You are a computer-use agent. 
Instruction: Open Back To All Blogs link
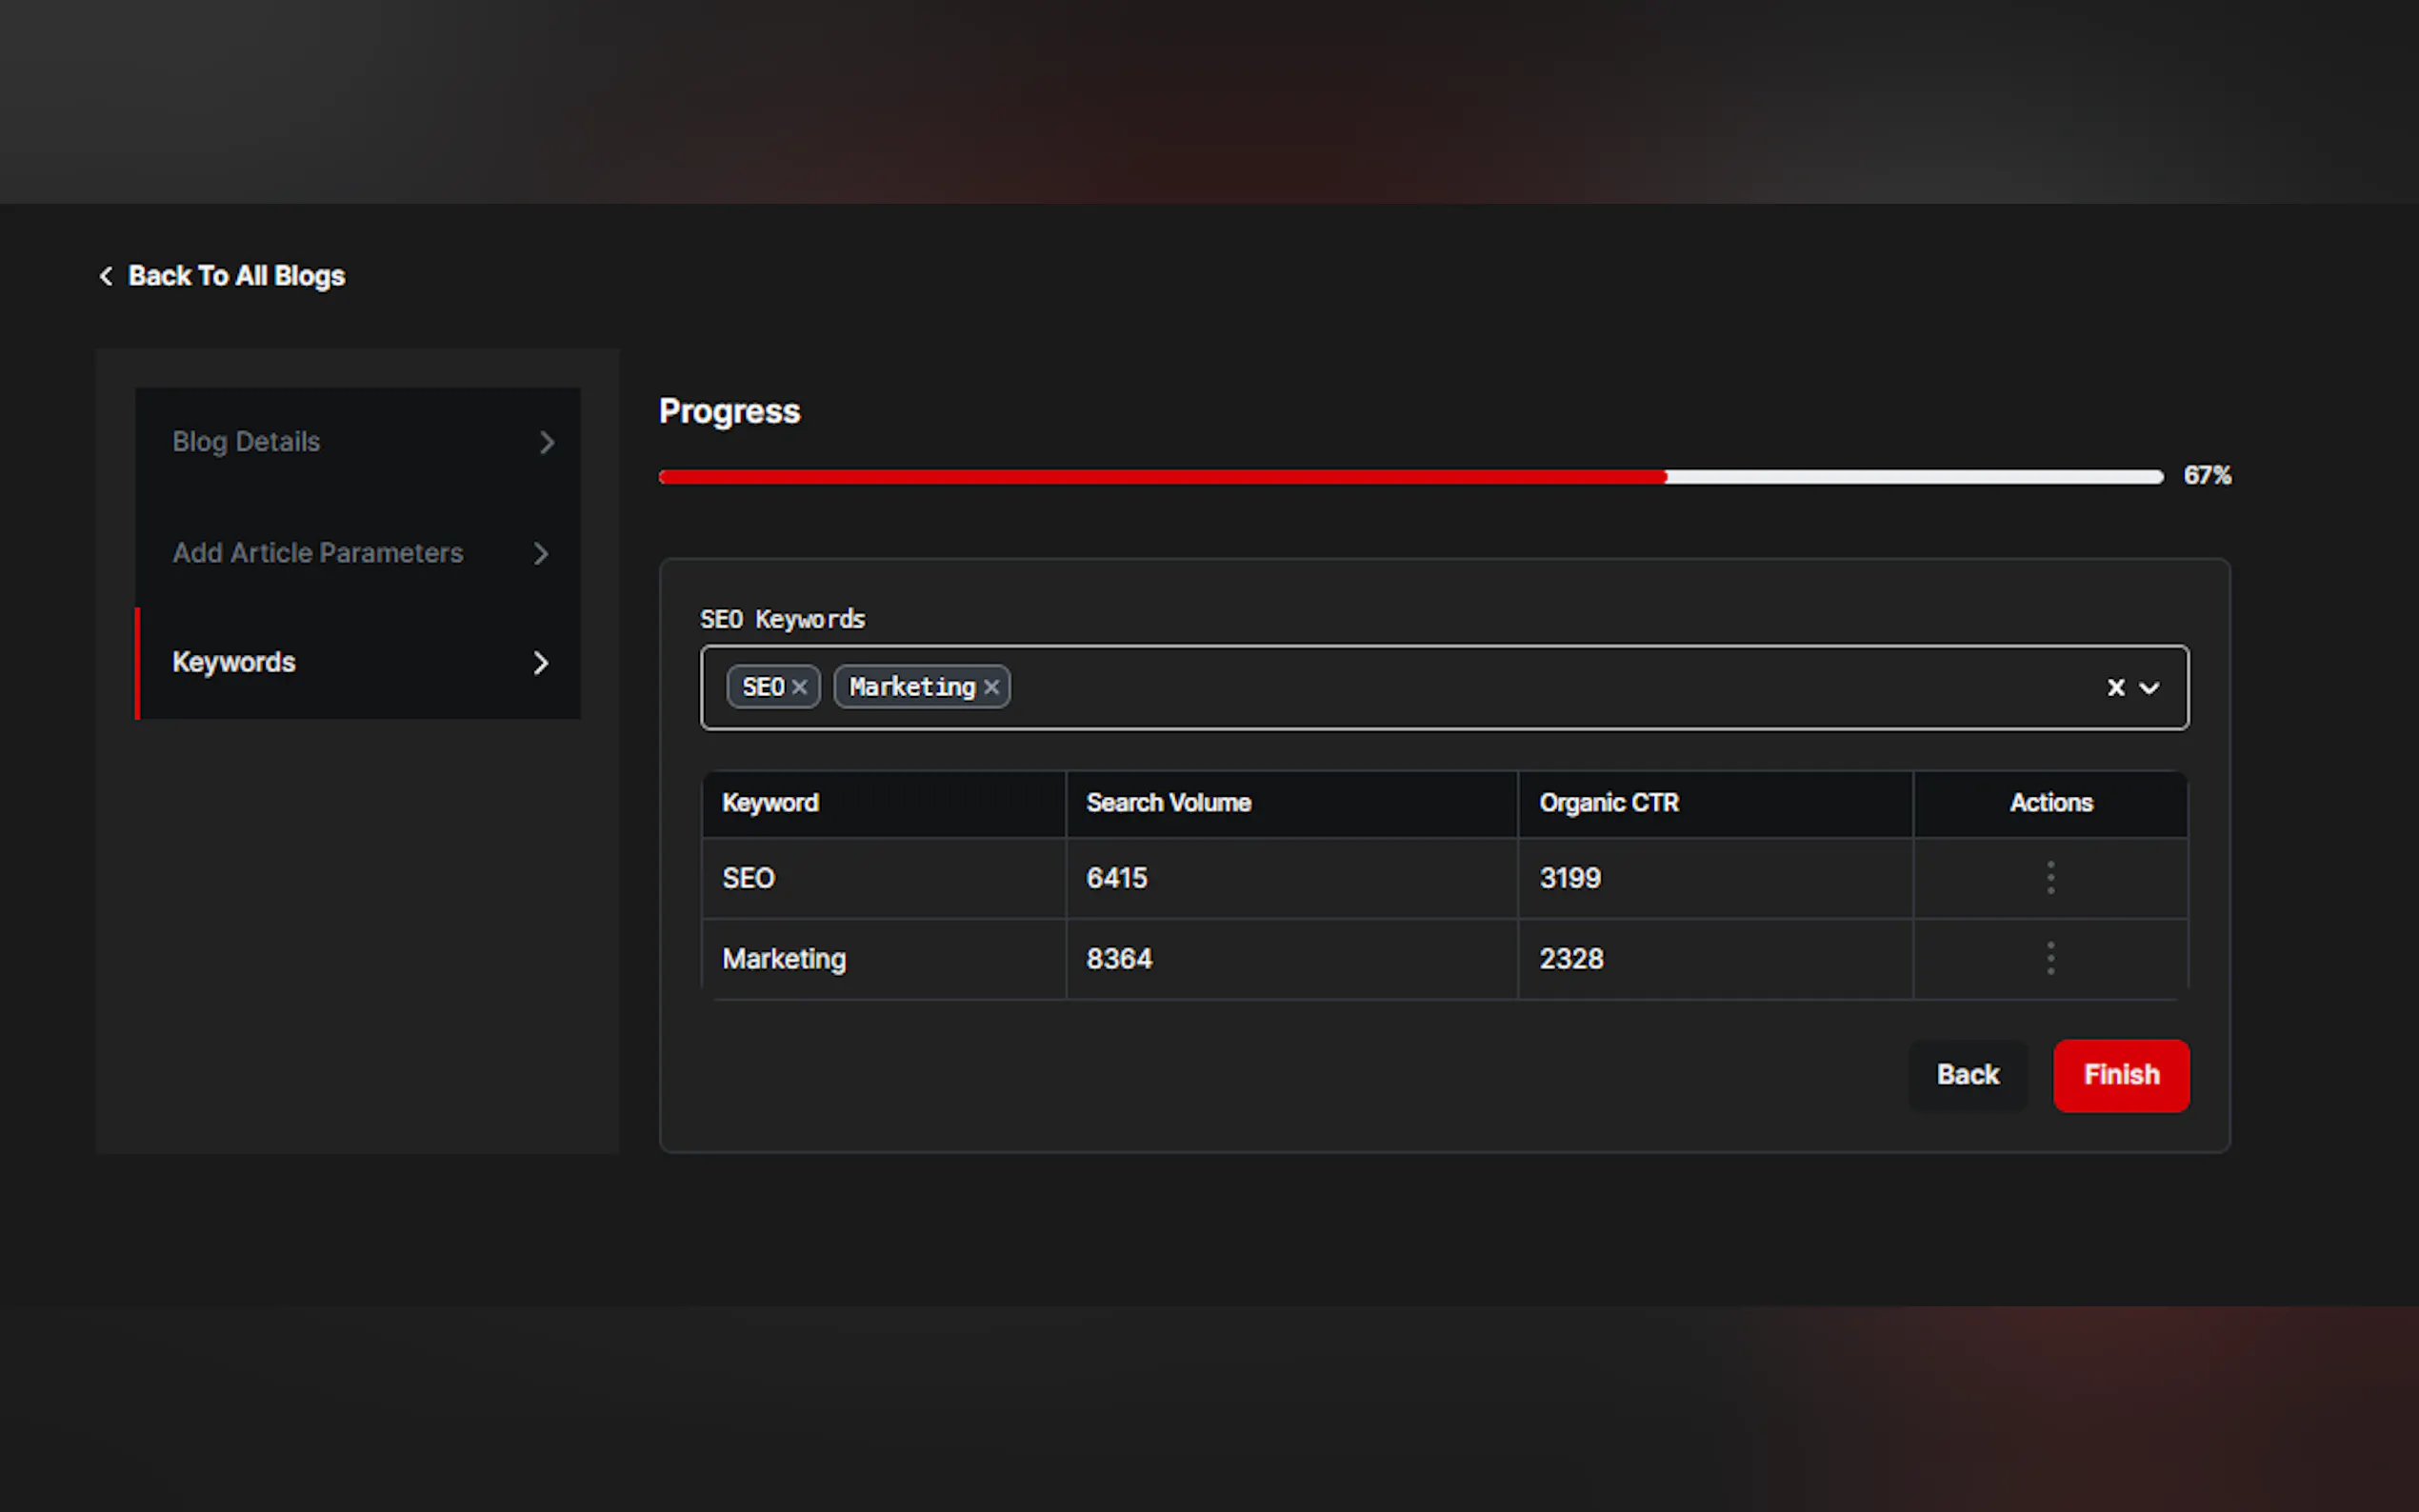[x=236, y=276]
